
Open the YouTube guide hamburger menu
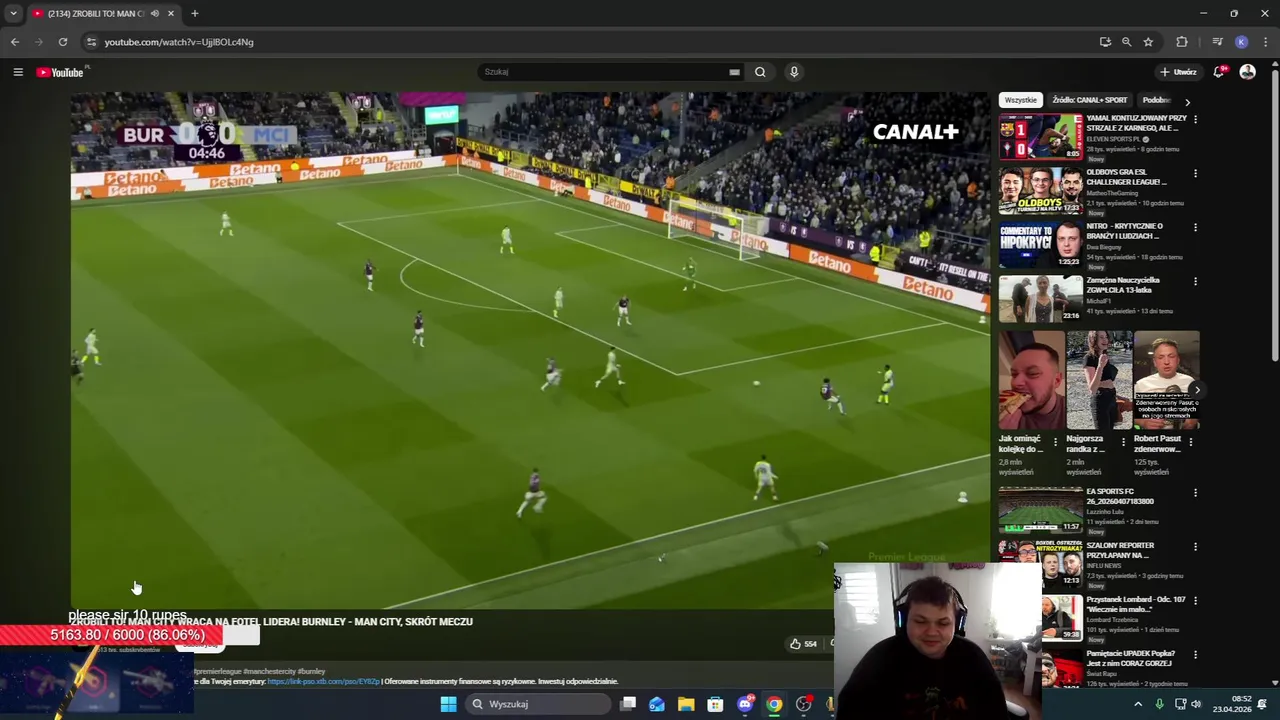(18, 72)
